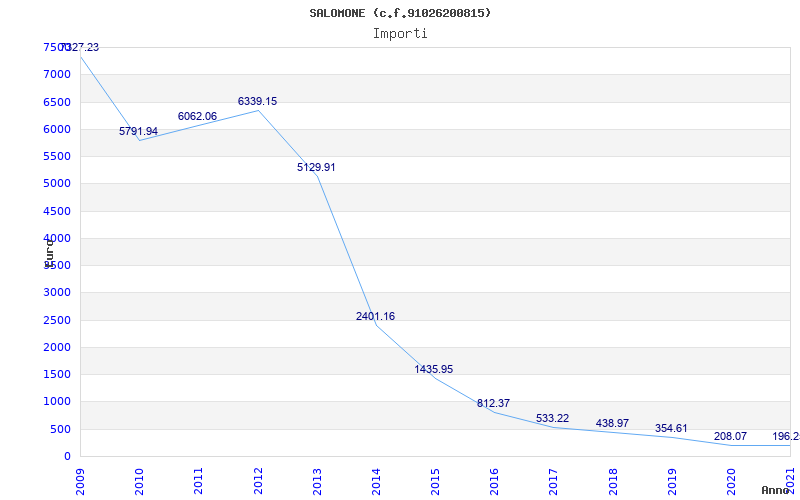This screenshot has height=500, width=800.
Task: Click the 2014 x-axis year label
Action: [x=377, y=481]
